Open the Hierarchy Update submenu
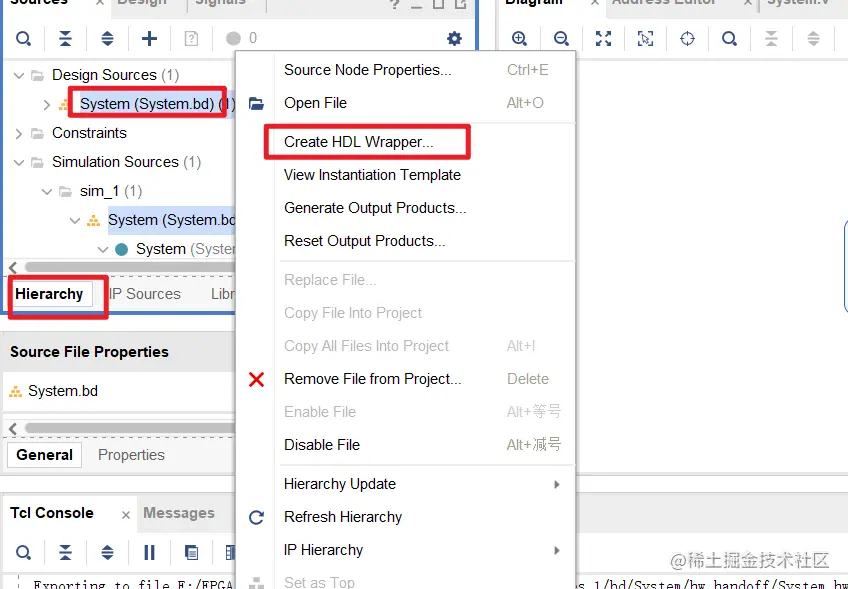This screenshot has height=589, width=848. coord(427,484)
